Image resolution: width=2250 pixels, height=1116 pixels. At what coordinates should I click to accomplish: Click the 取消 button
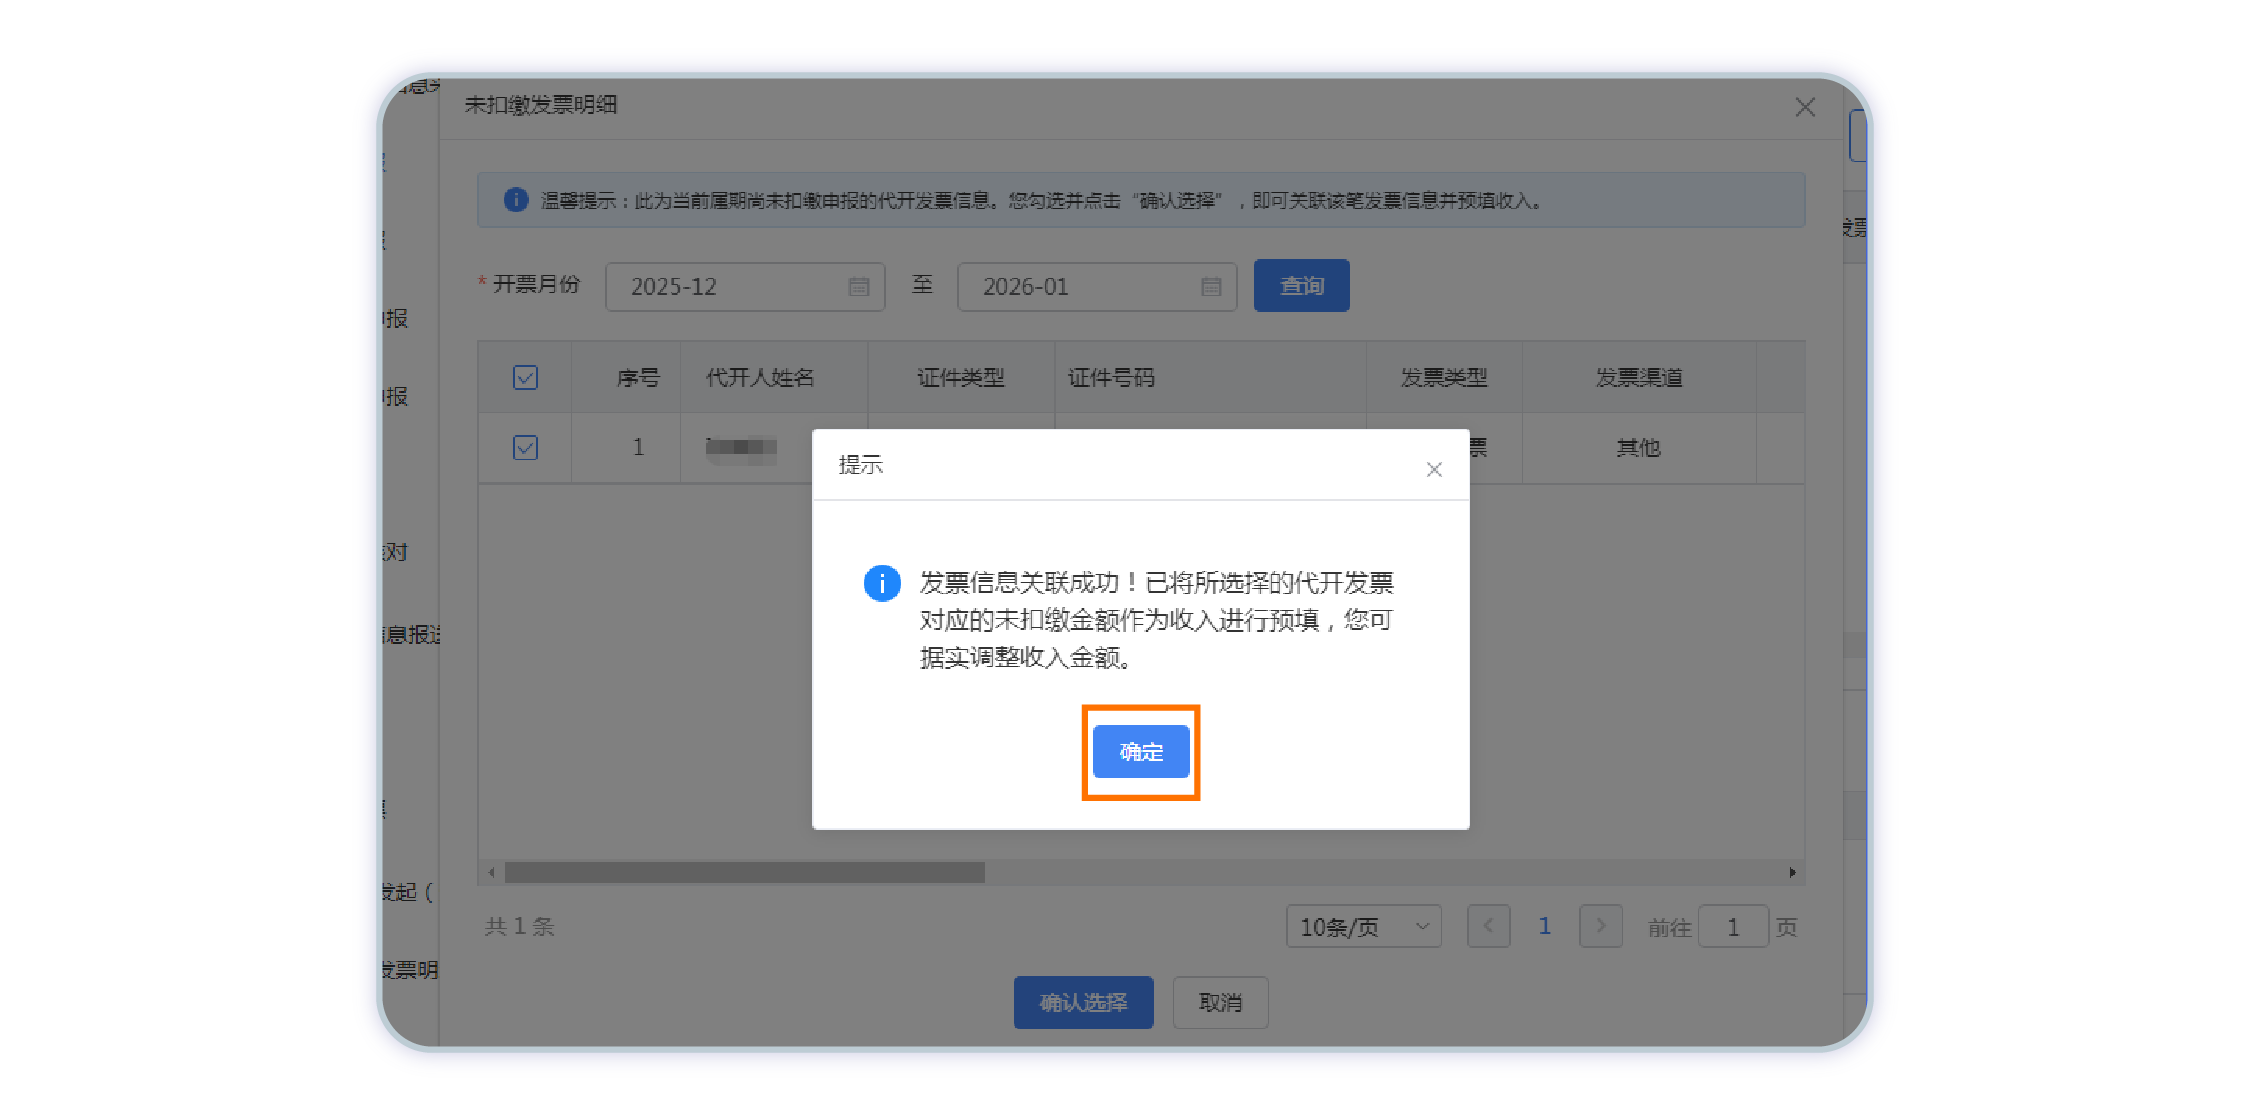click(x=1220, y=1002)
